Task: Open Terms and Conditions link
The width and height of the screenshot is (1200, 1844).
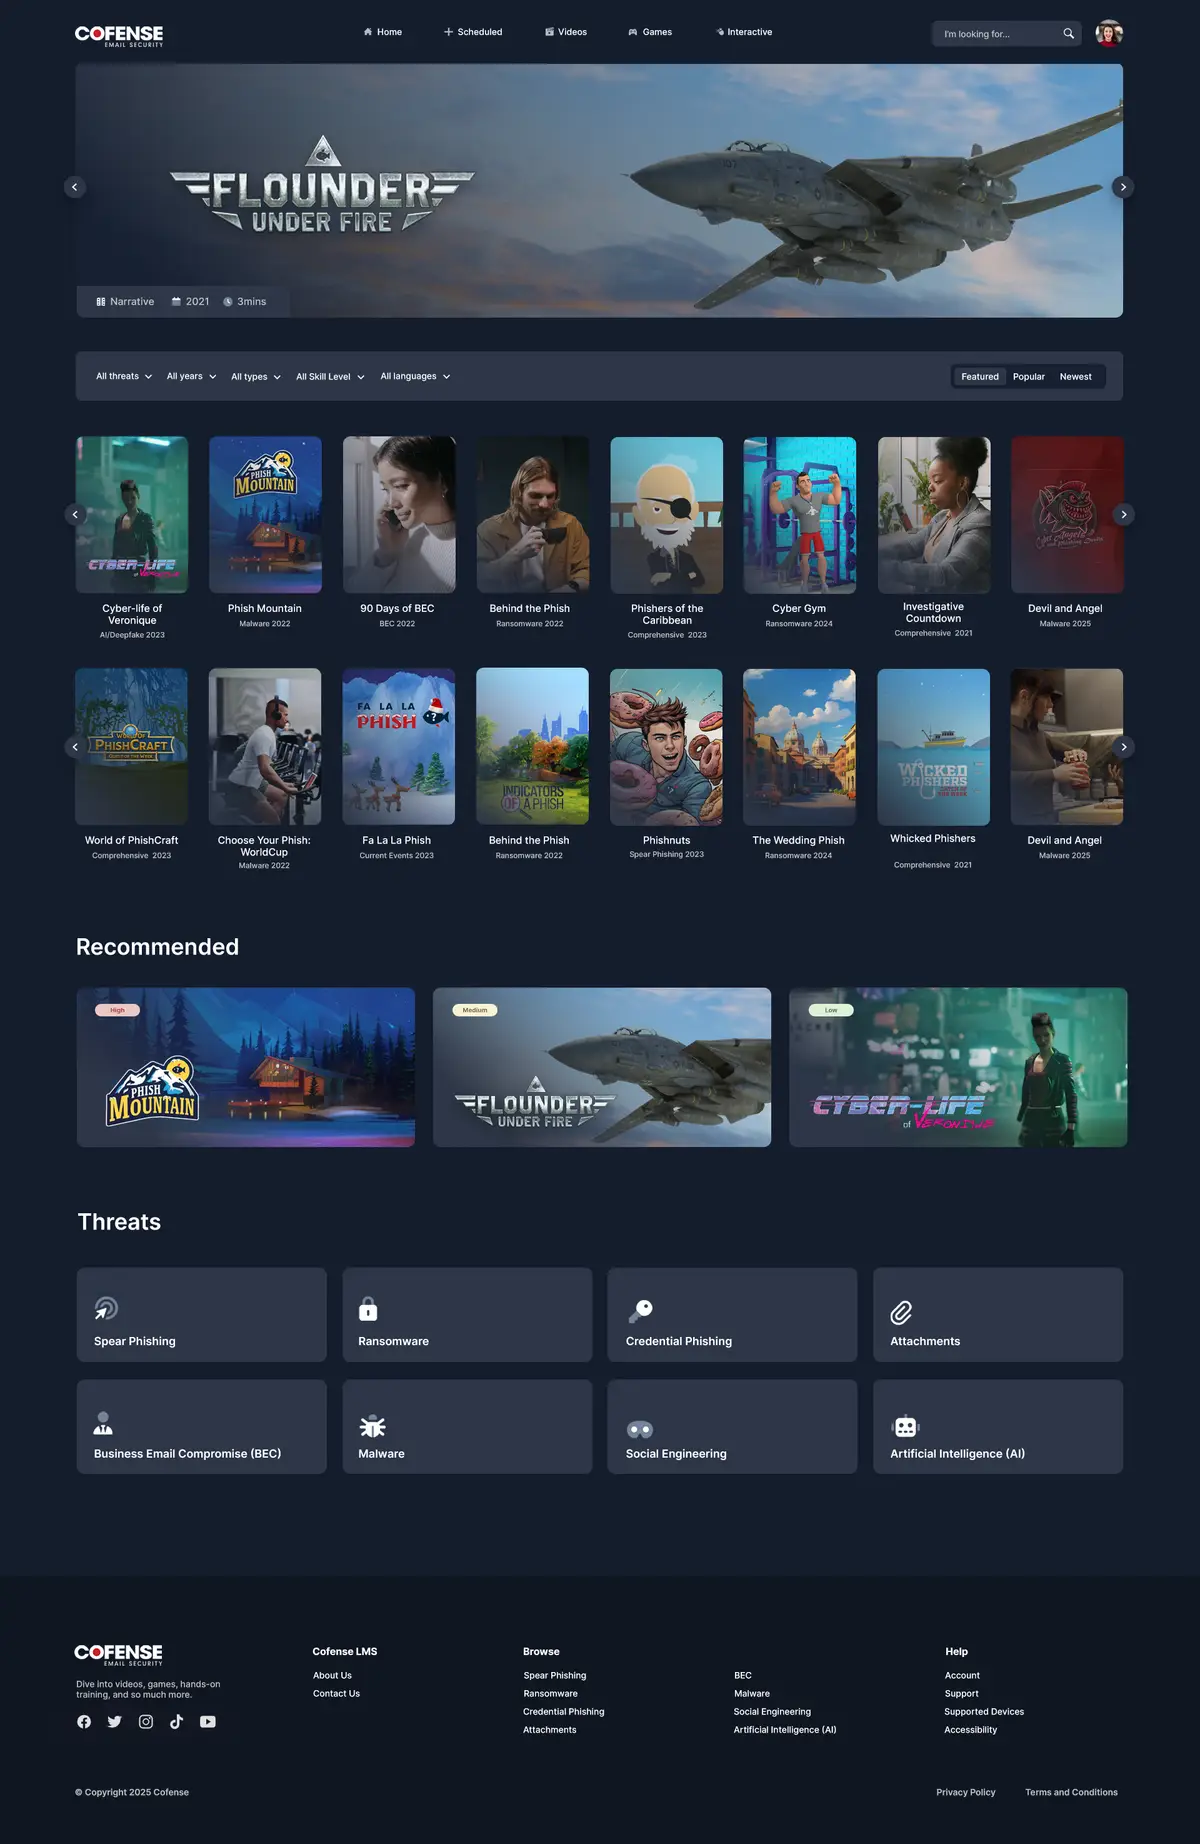Action: [x=1071, y=1792]
